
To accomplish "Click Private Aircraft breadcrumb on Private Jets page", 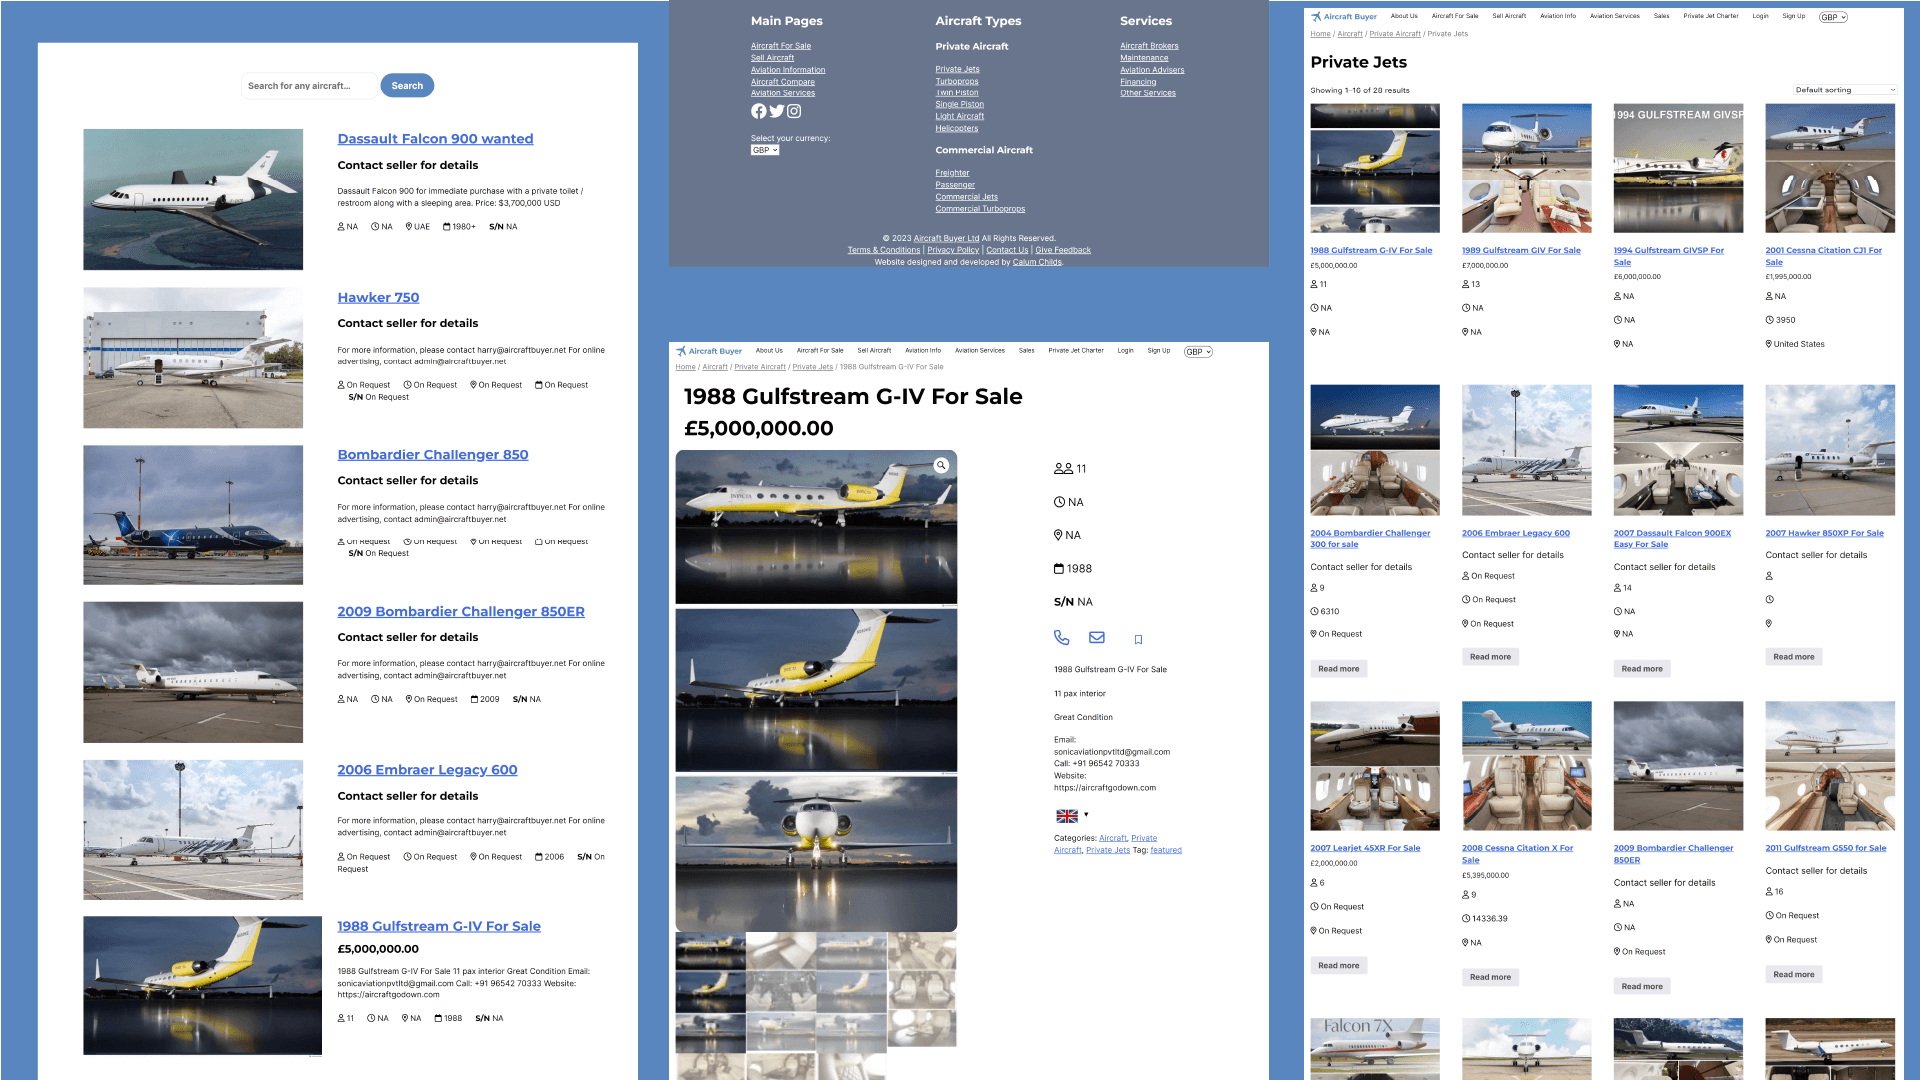I will [1395, 34].
